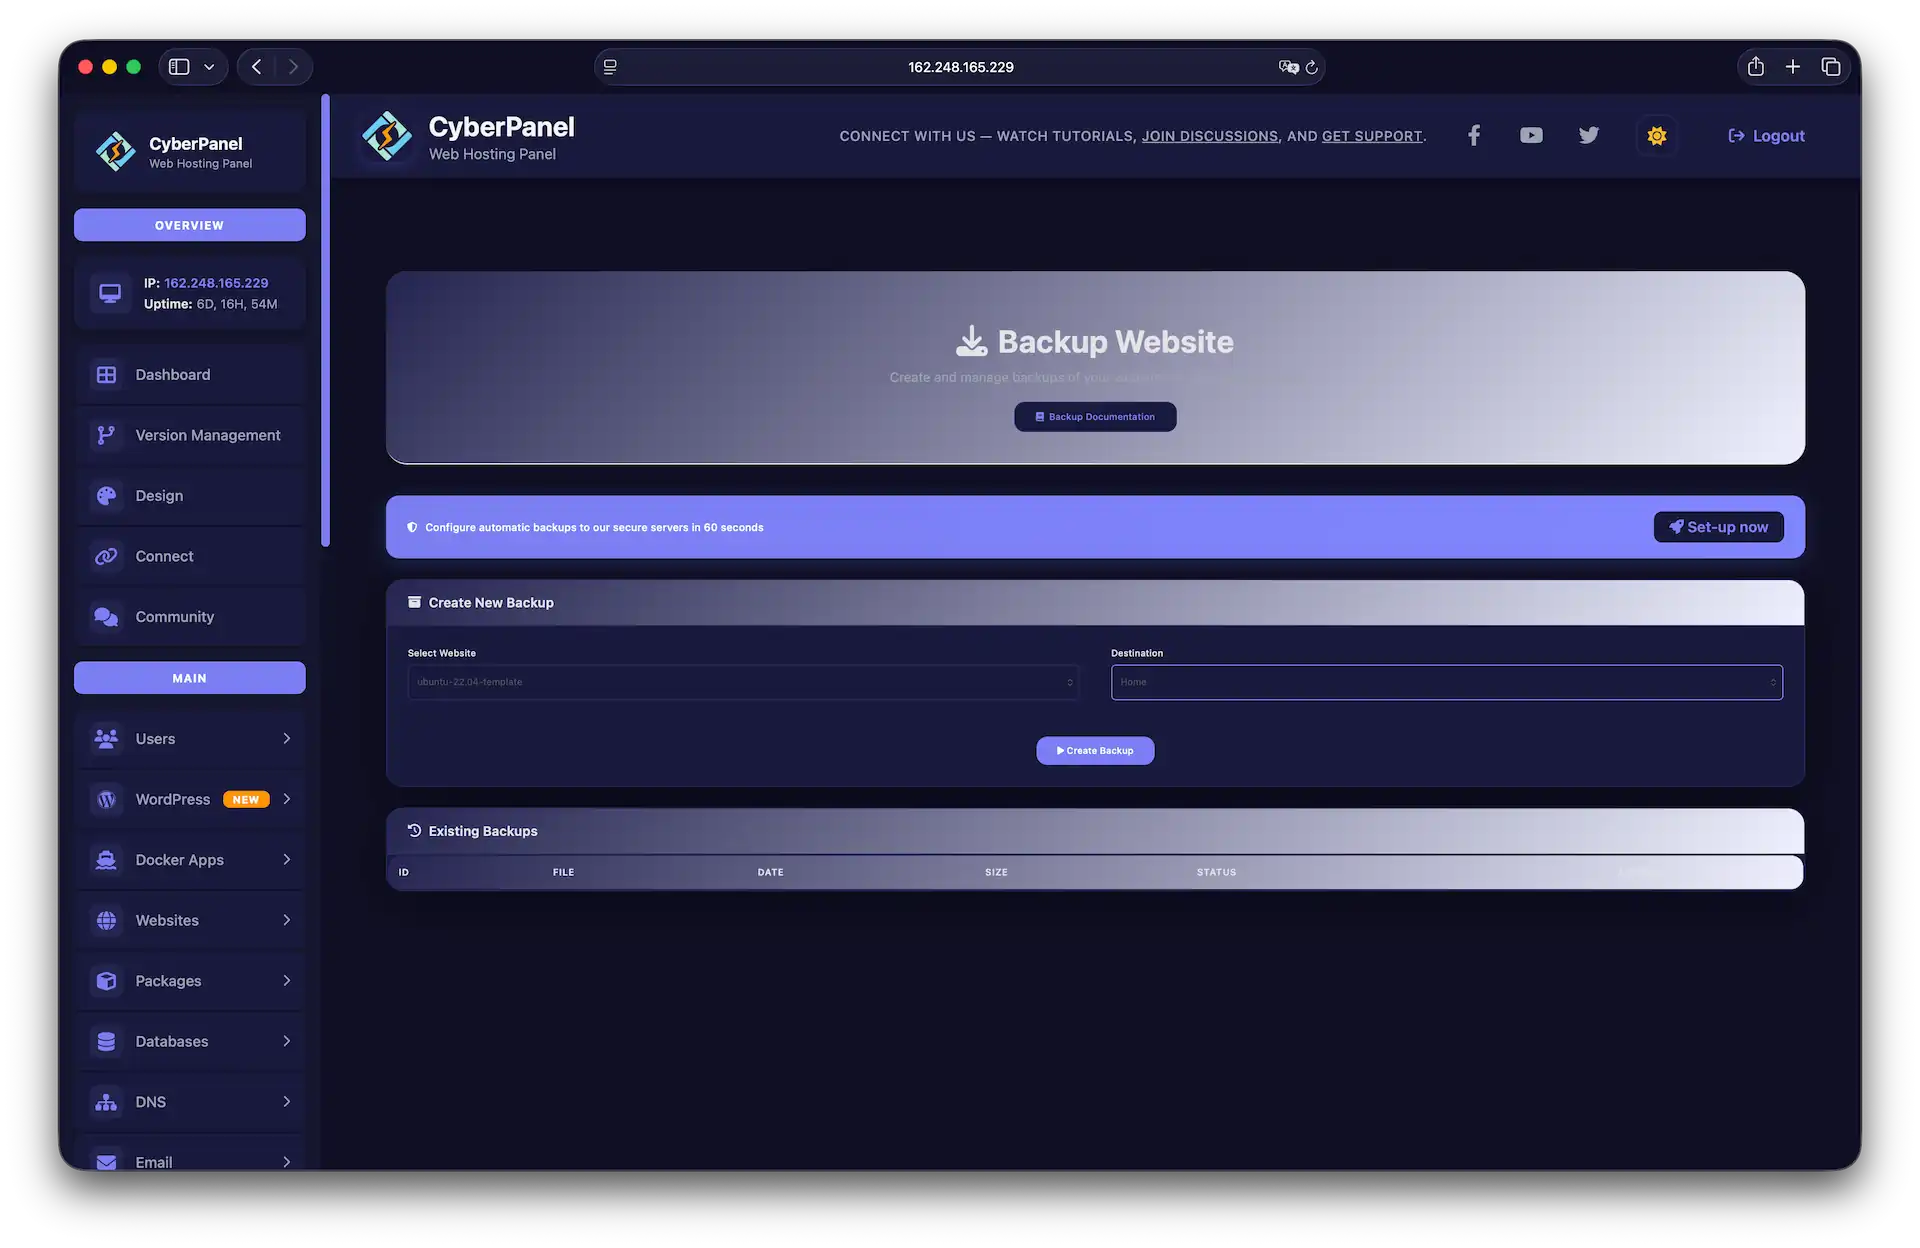The width and height of the screenshot is (1920, 1248).
Task: Visit CyberPanel's Facebook page
Action: 1473,135
